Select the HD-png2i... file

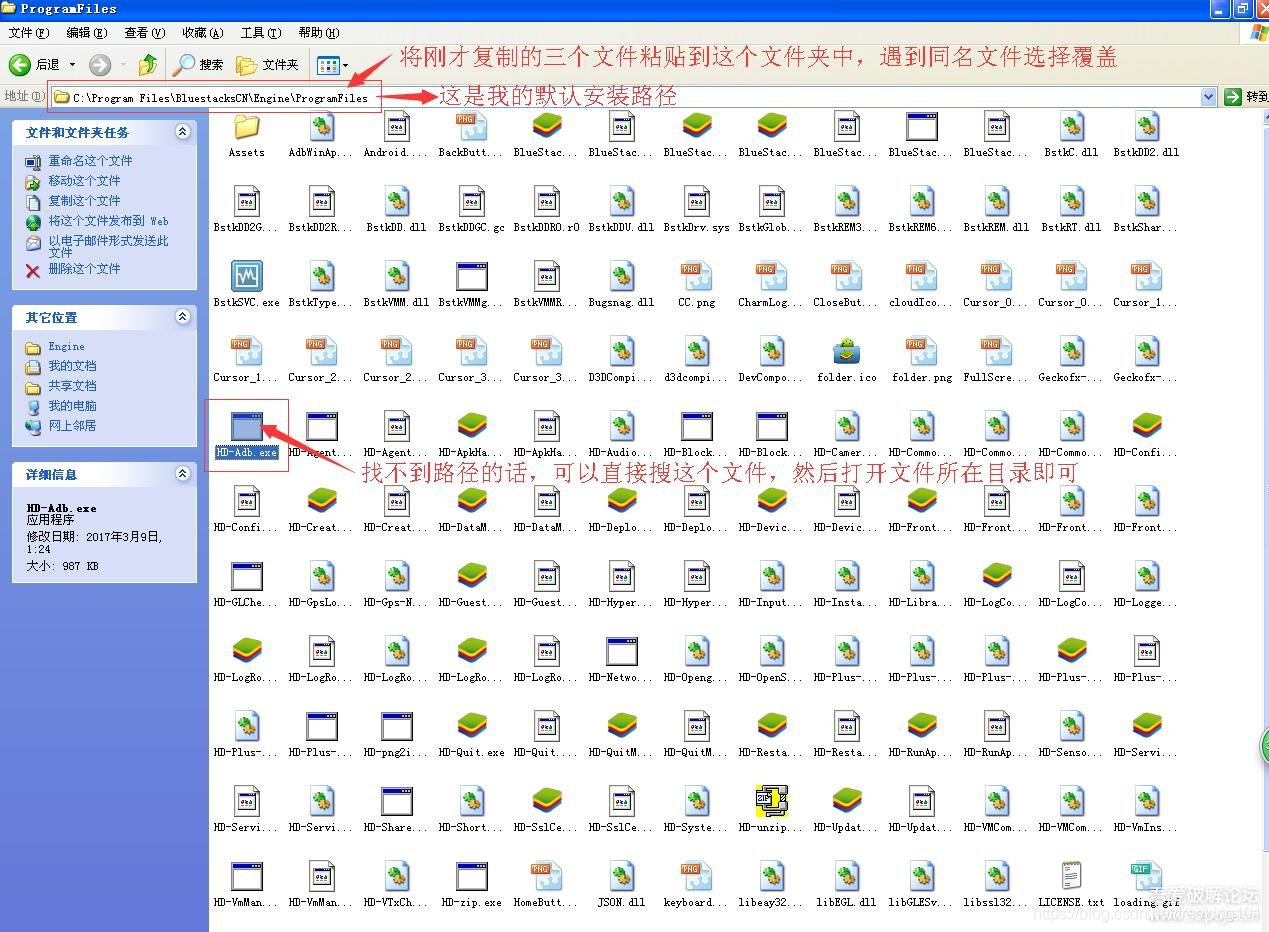397,734
